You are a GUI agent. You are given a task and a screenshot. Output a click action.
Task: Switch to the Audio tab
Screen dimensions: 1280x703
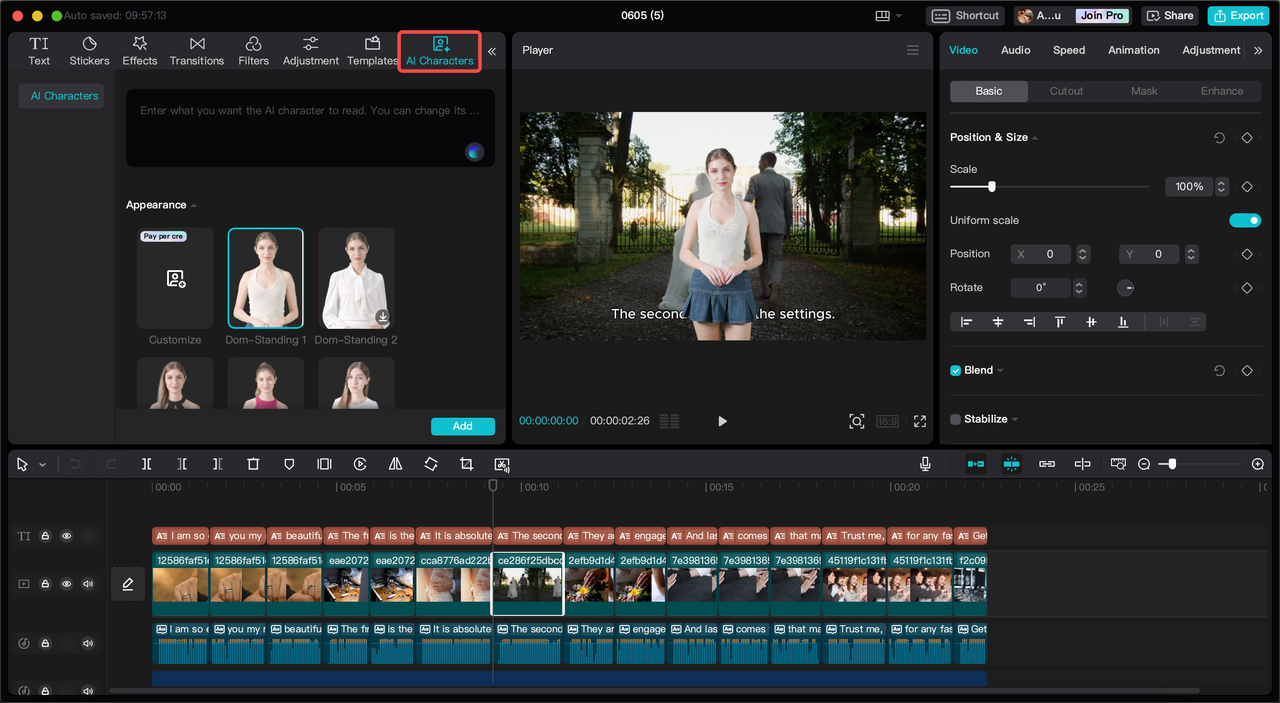pos(1015,50)
